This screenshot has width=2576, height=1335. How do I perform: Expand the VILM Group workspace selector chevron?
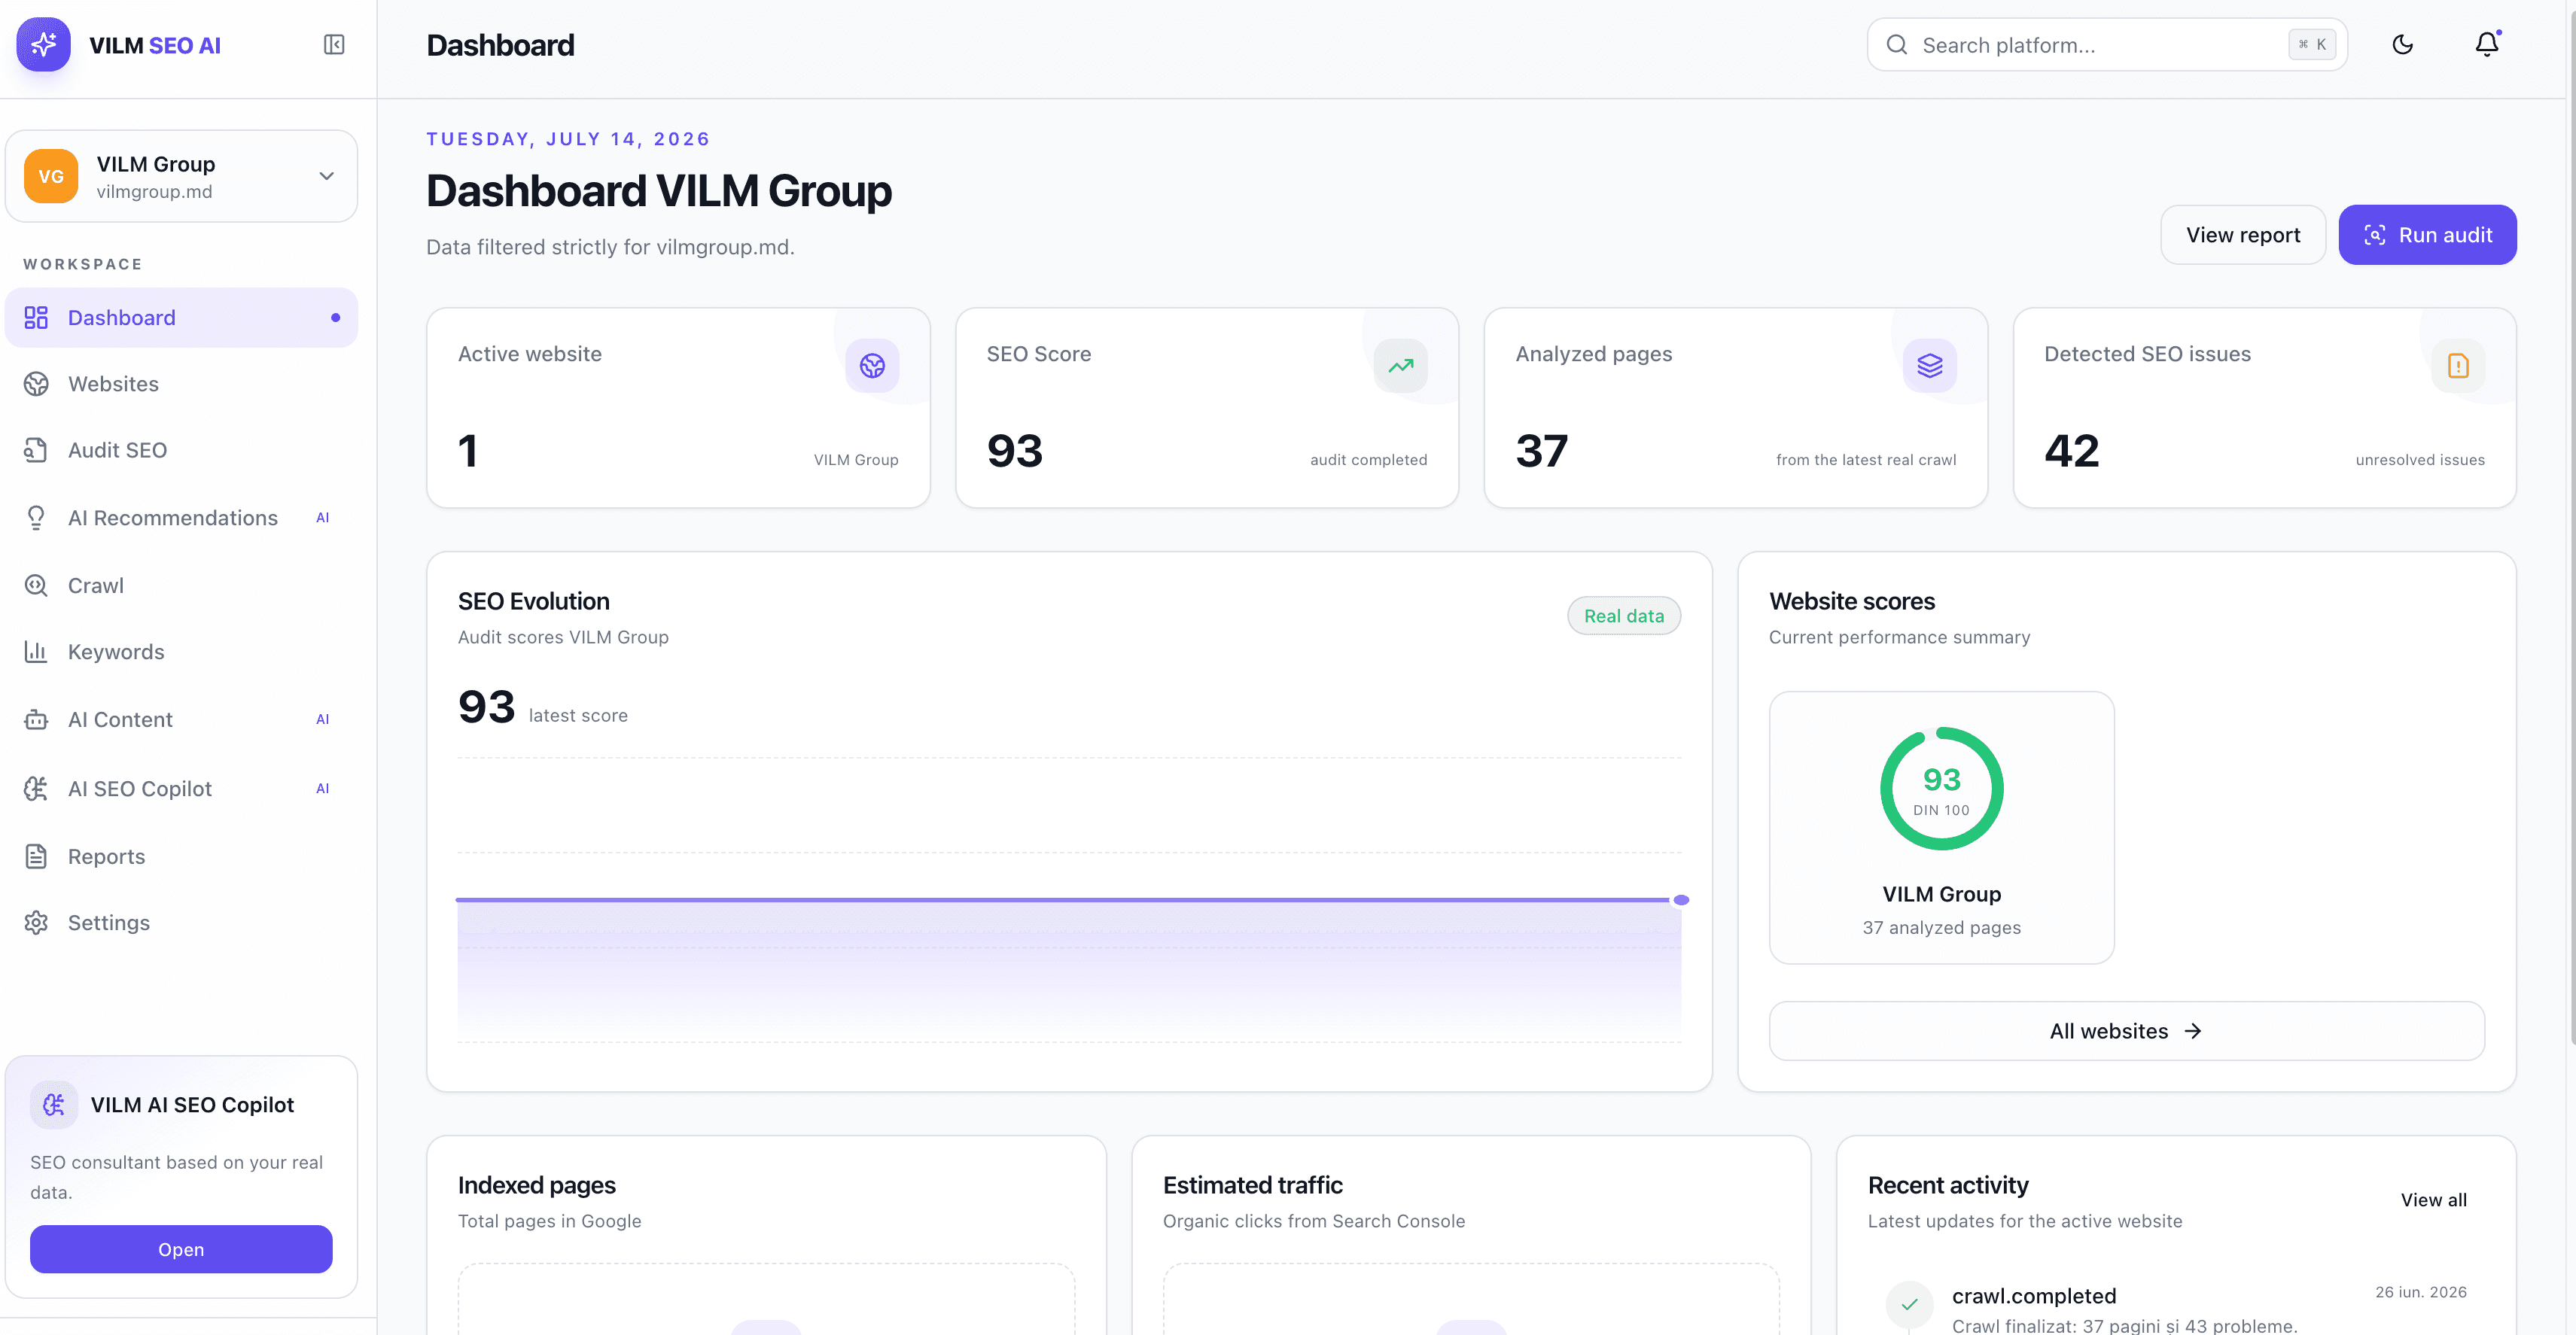(327, 176)
